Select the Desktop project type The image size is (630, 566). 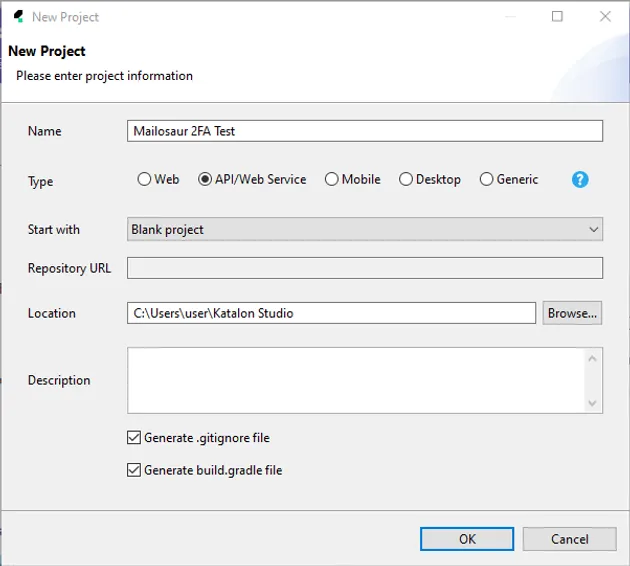(406, 180)
